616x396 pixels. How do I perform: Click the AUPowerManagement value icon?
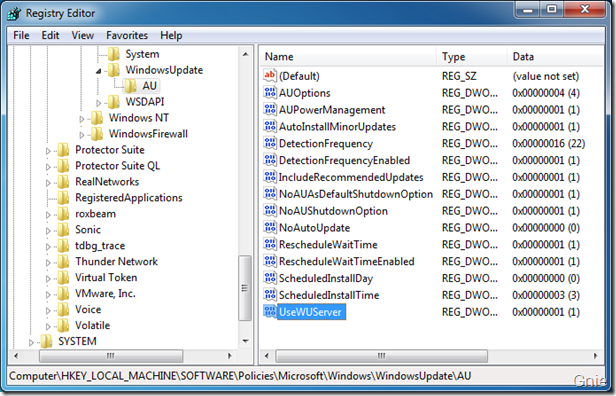pos(270,109)
